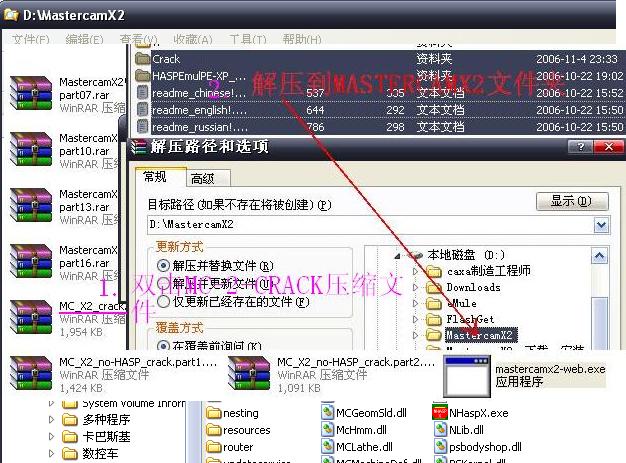The width and height of the screenshot is (626, 463).
Task: Close the 解压路径和选项 dialog
Action: [609, 147]
